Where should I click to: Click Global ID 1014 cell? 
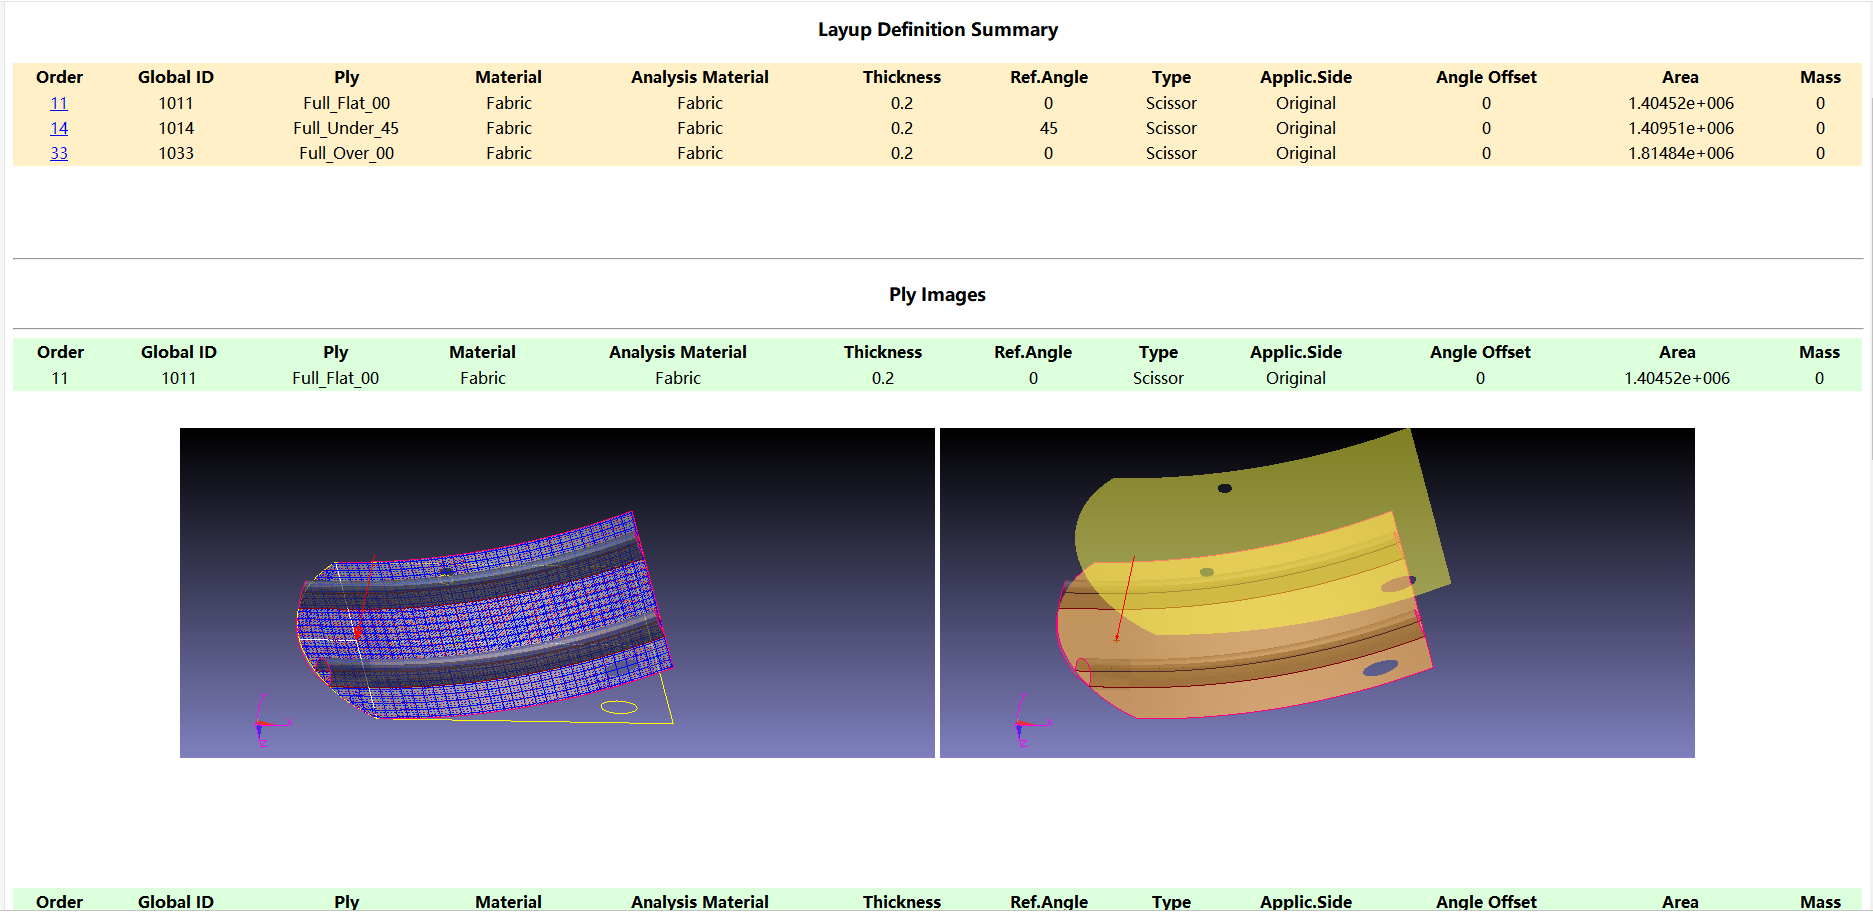point(176,128)
